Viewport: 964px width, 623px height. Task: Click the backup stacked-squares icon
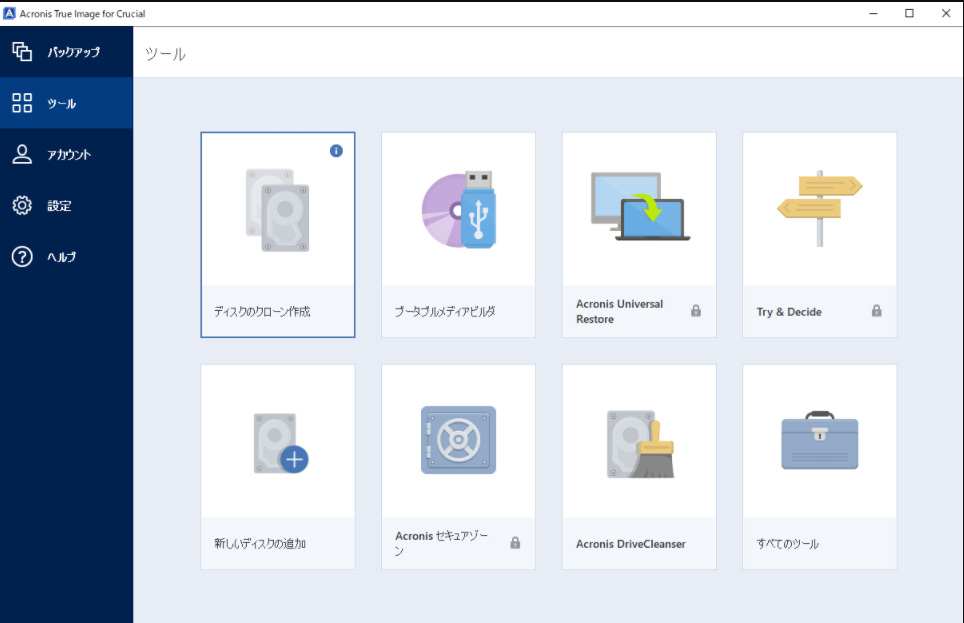coord(22,52)
